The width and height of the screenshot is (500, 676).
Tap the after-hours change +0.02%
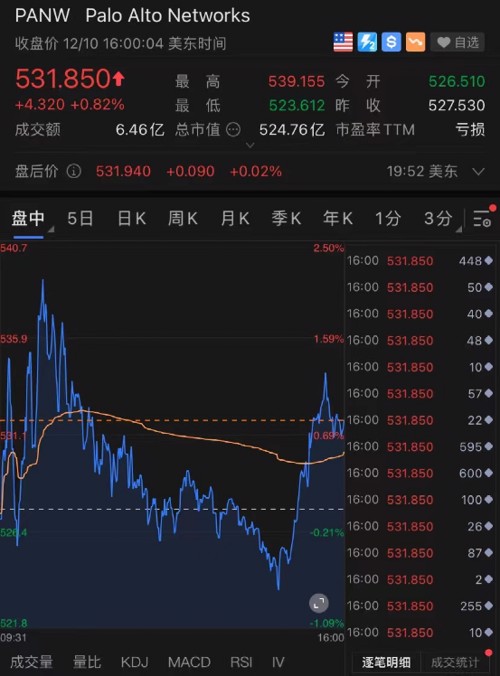(256, 172)
